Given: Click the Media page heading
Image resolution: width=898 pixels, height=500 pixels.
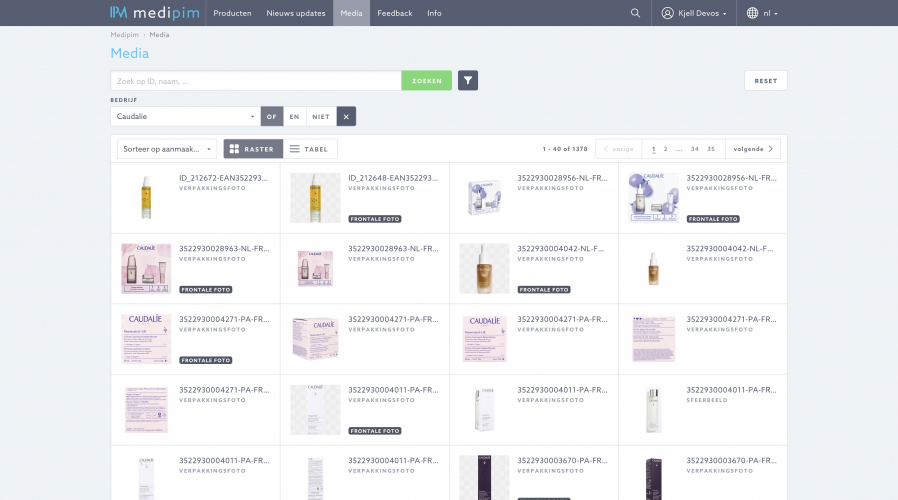Looking at the screenshot, I should coord(129,53).
